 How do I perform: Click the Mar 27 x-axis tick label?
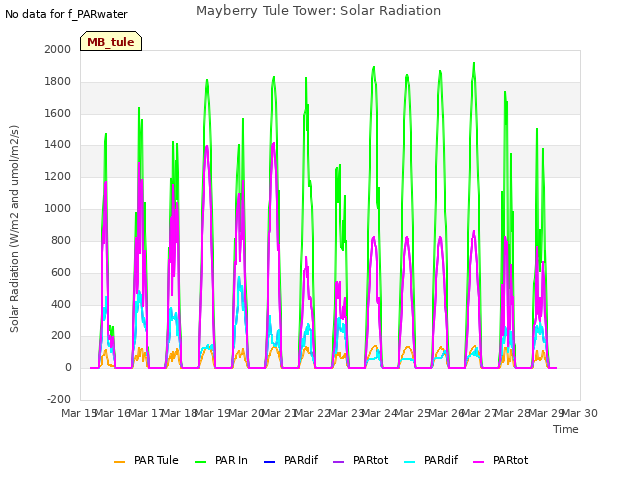[x=480, y=413]
